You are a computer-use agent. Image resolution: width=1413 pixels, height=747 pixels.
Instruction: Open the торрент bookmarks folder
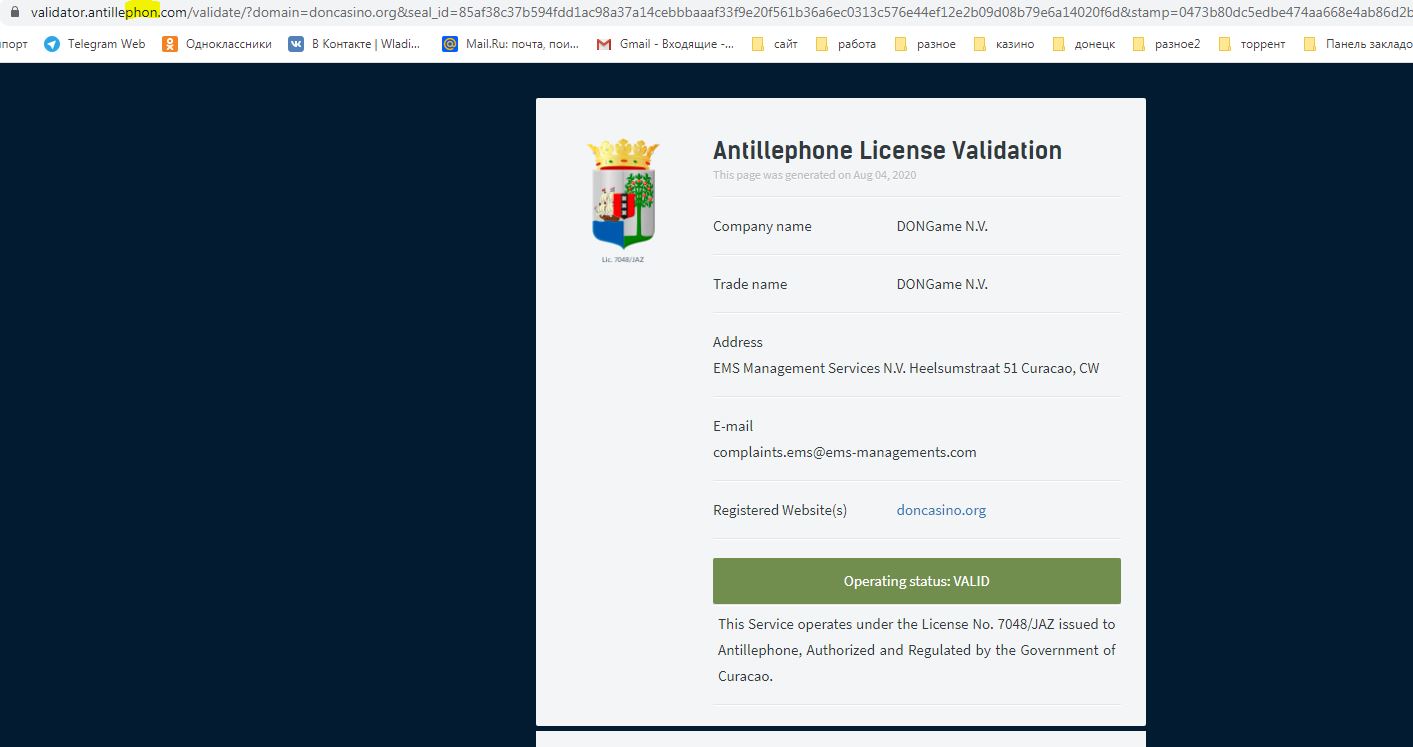pos(1252,44)
